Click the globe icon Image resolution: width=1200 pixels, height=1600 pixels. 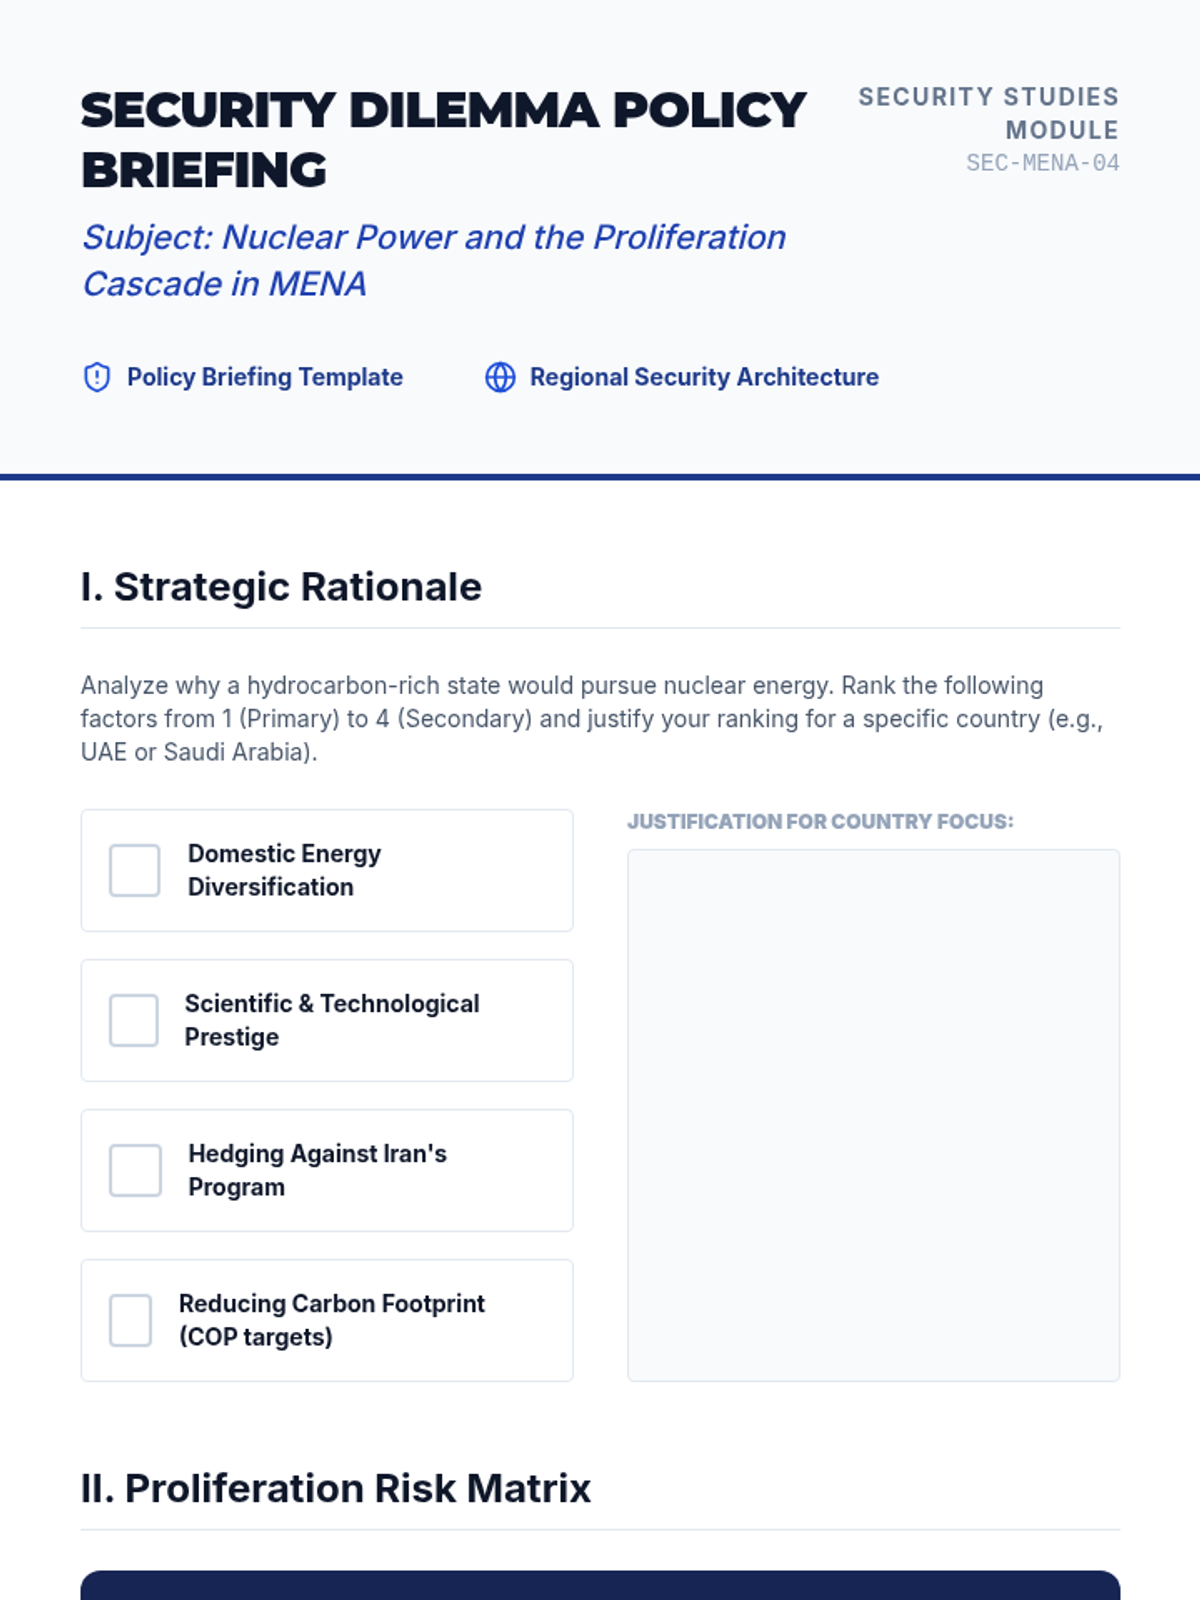point(500,377)
